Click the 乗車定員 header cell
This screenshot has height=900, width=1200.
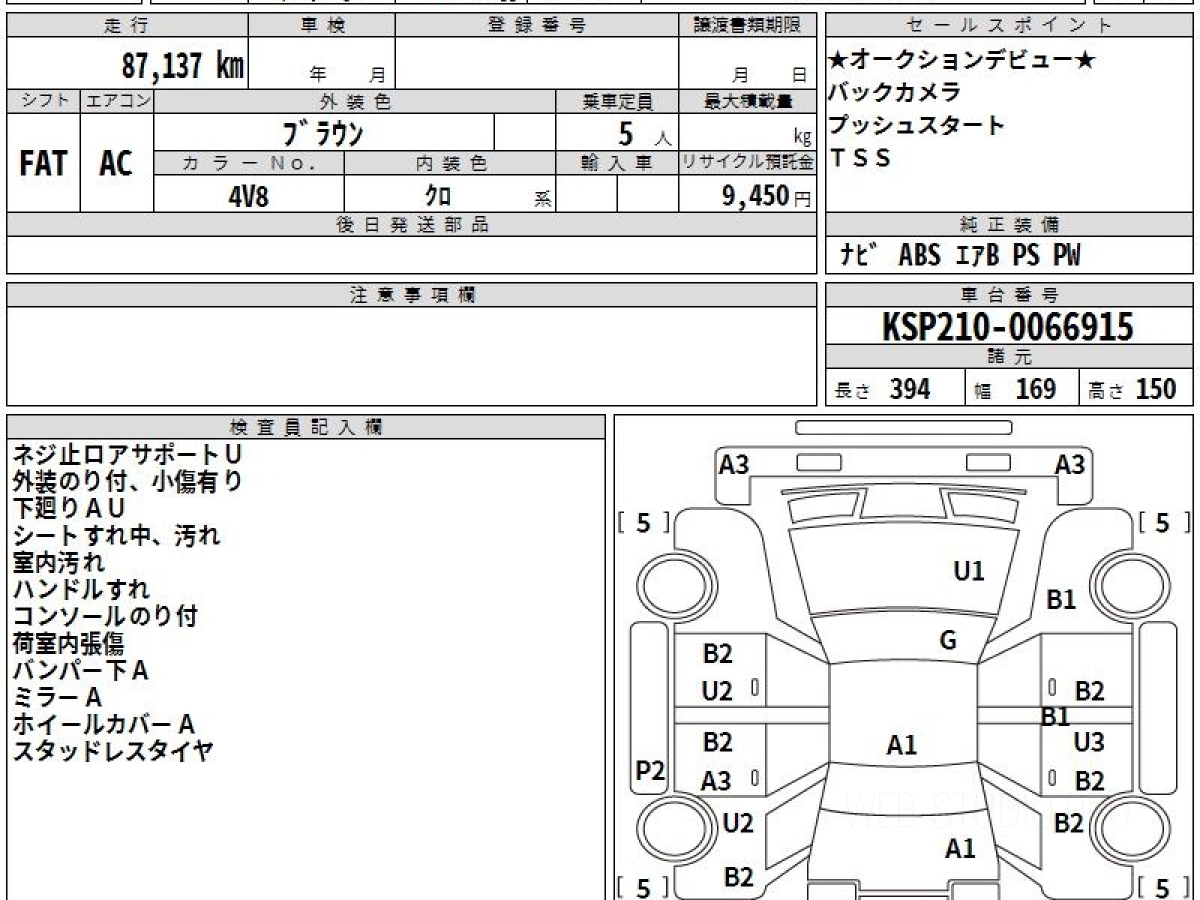(x=617, y=101)
